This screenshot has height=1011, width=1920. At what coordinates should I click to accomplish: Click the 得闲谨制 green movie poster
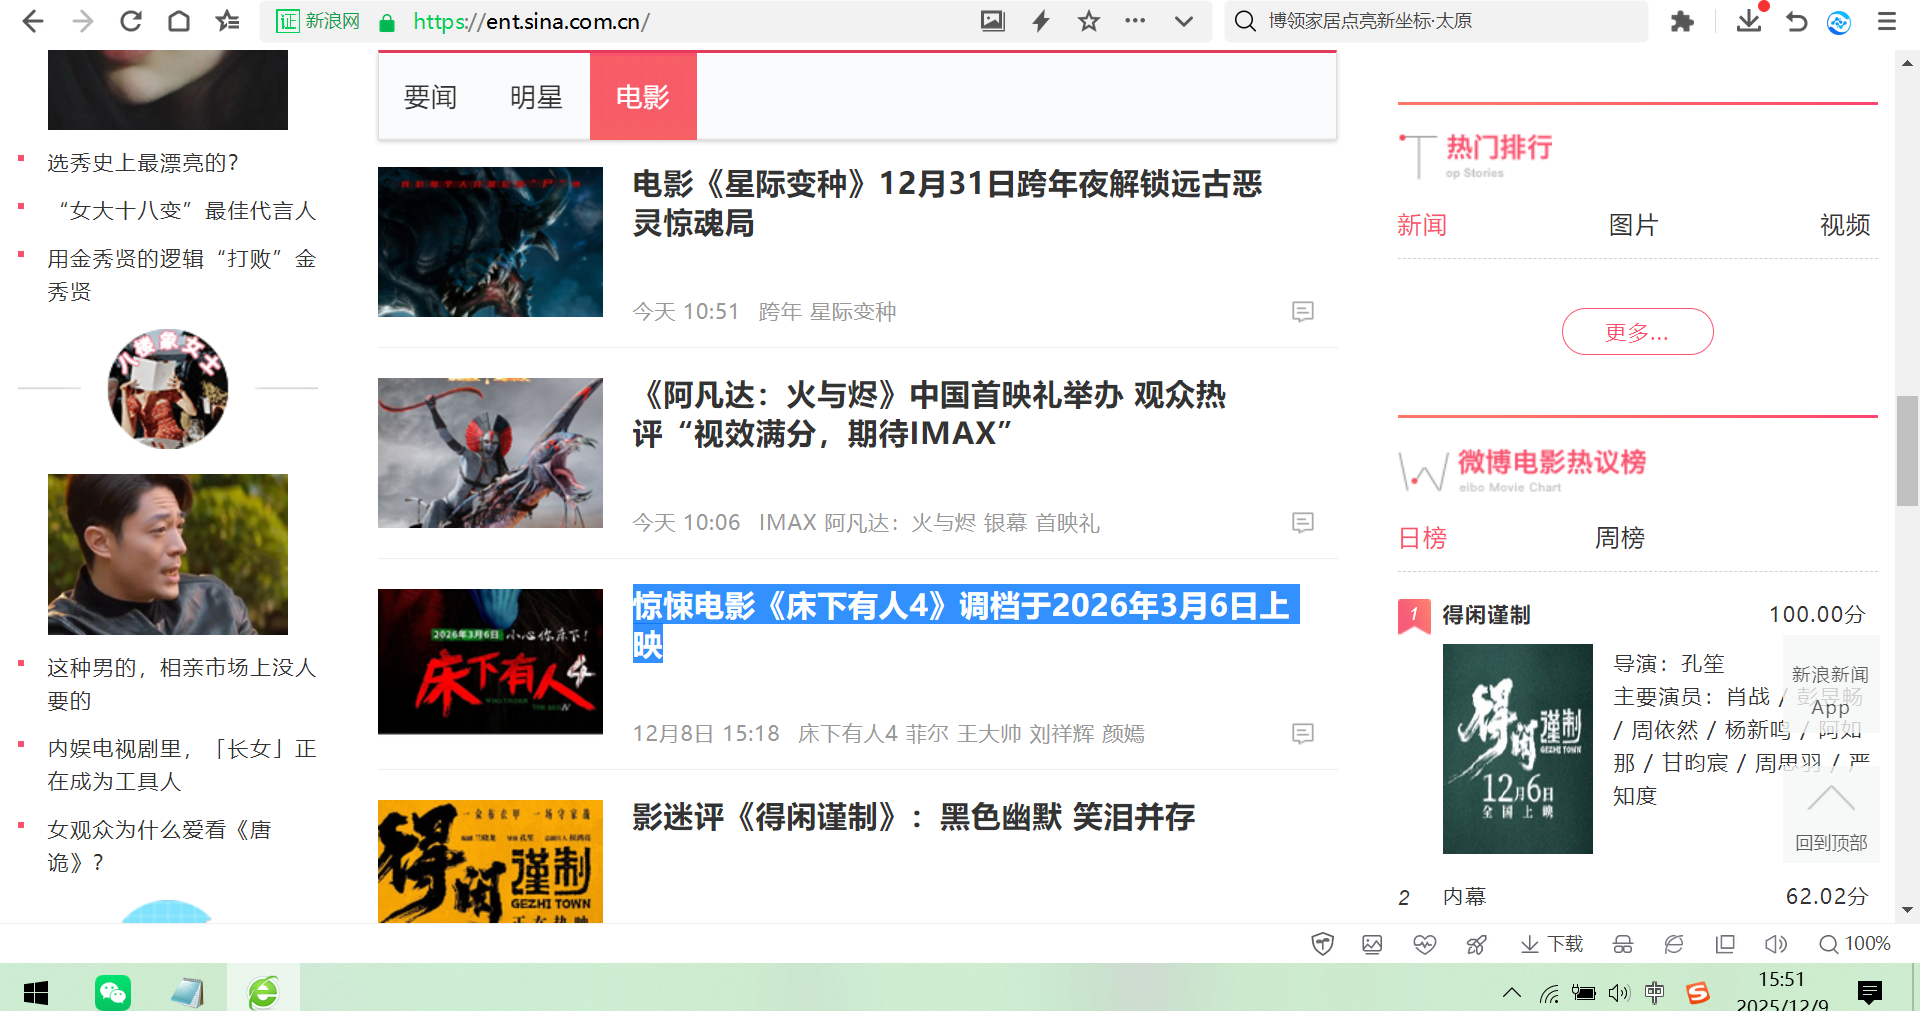pos(1517,749)
